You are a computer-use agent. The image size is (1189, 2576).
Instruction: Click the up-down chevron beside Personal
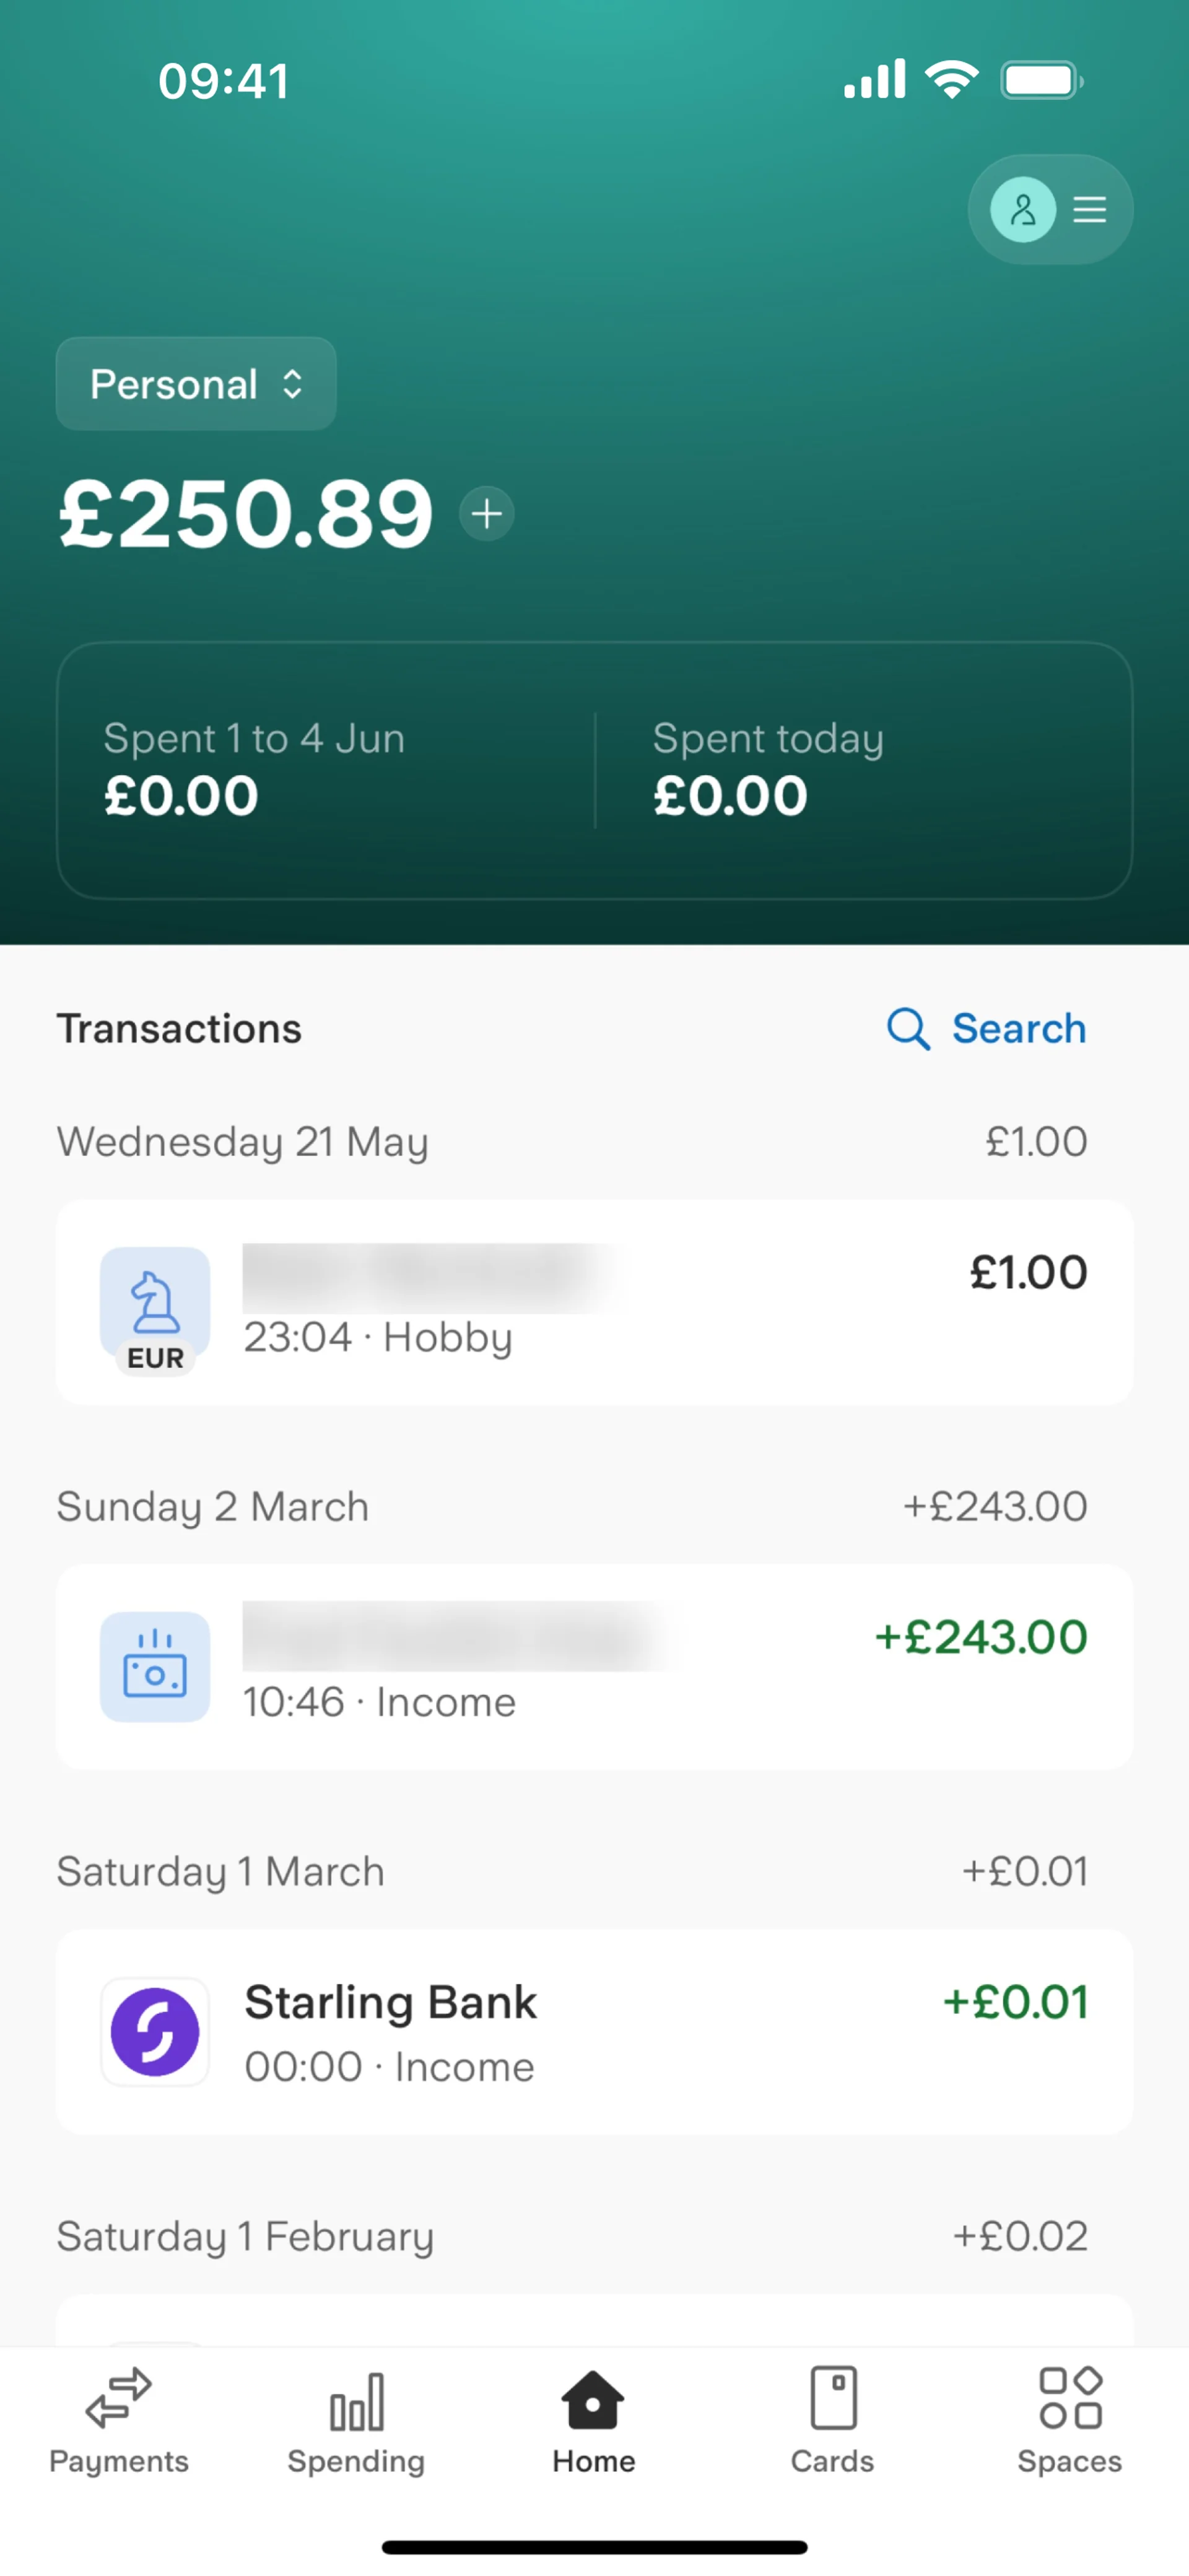(x=292, y=384)
